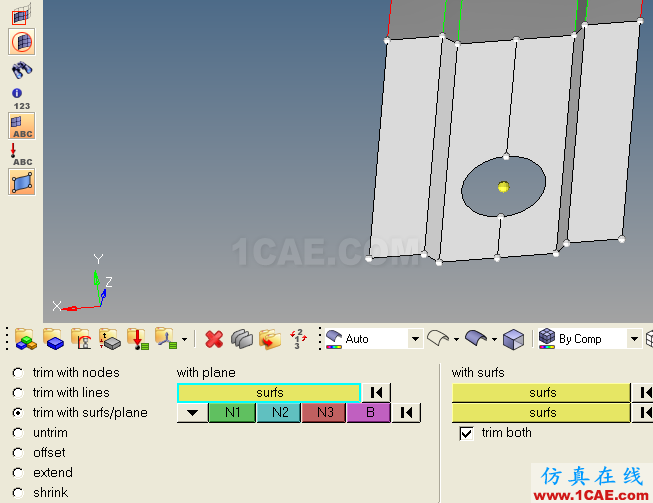Choose the extend radio option

pos(18,473)
